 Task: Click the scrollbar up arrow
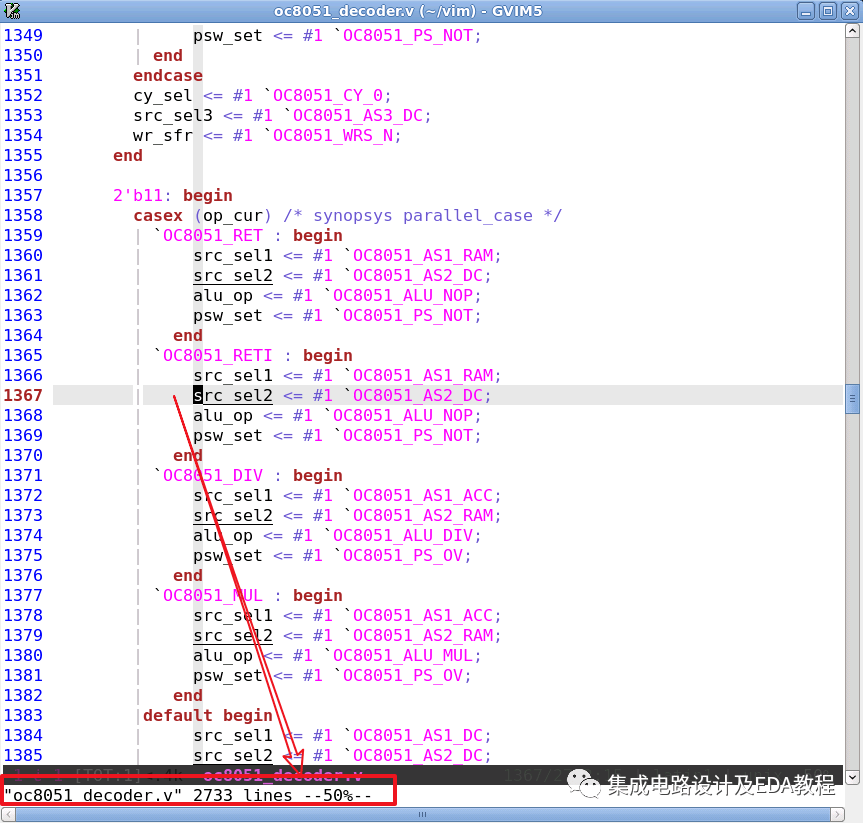click(852, 29)
